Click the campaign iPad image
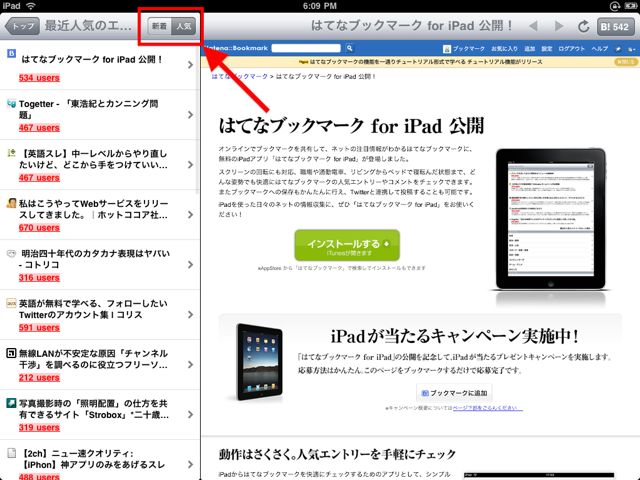Screen dimensions: 640x480 click(259, 362)
